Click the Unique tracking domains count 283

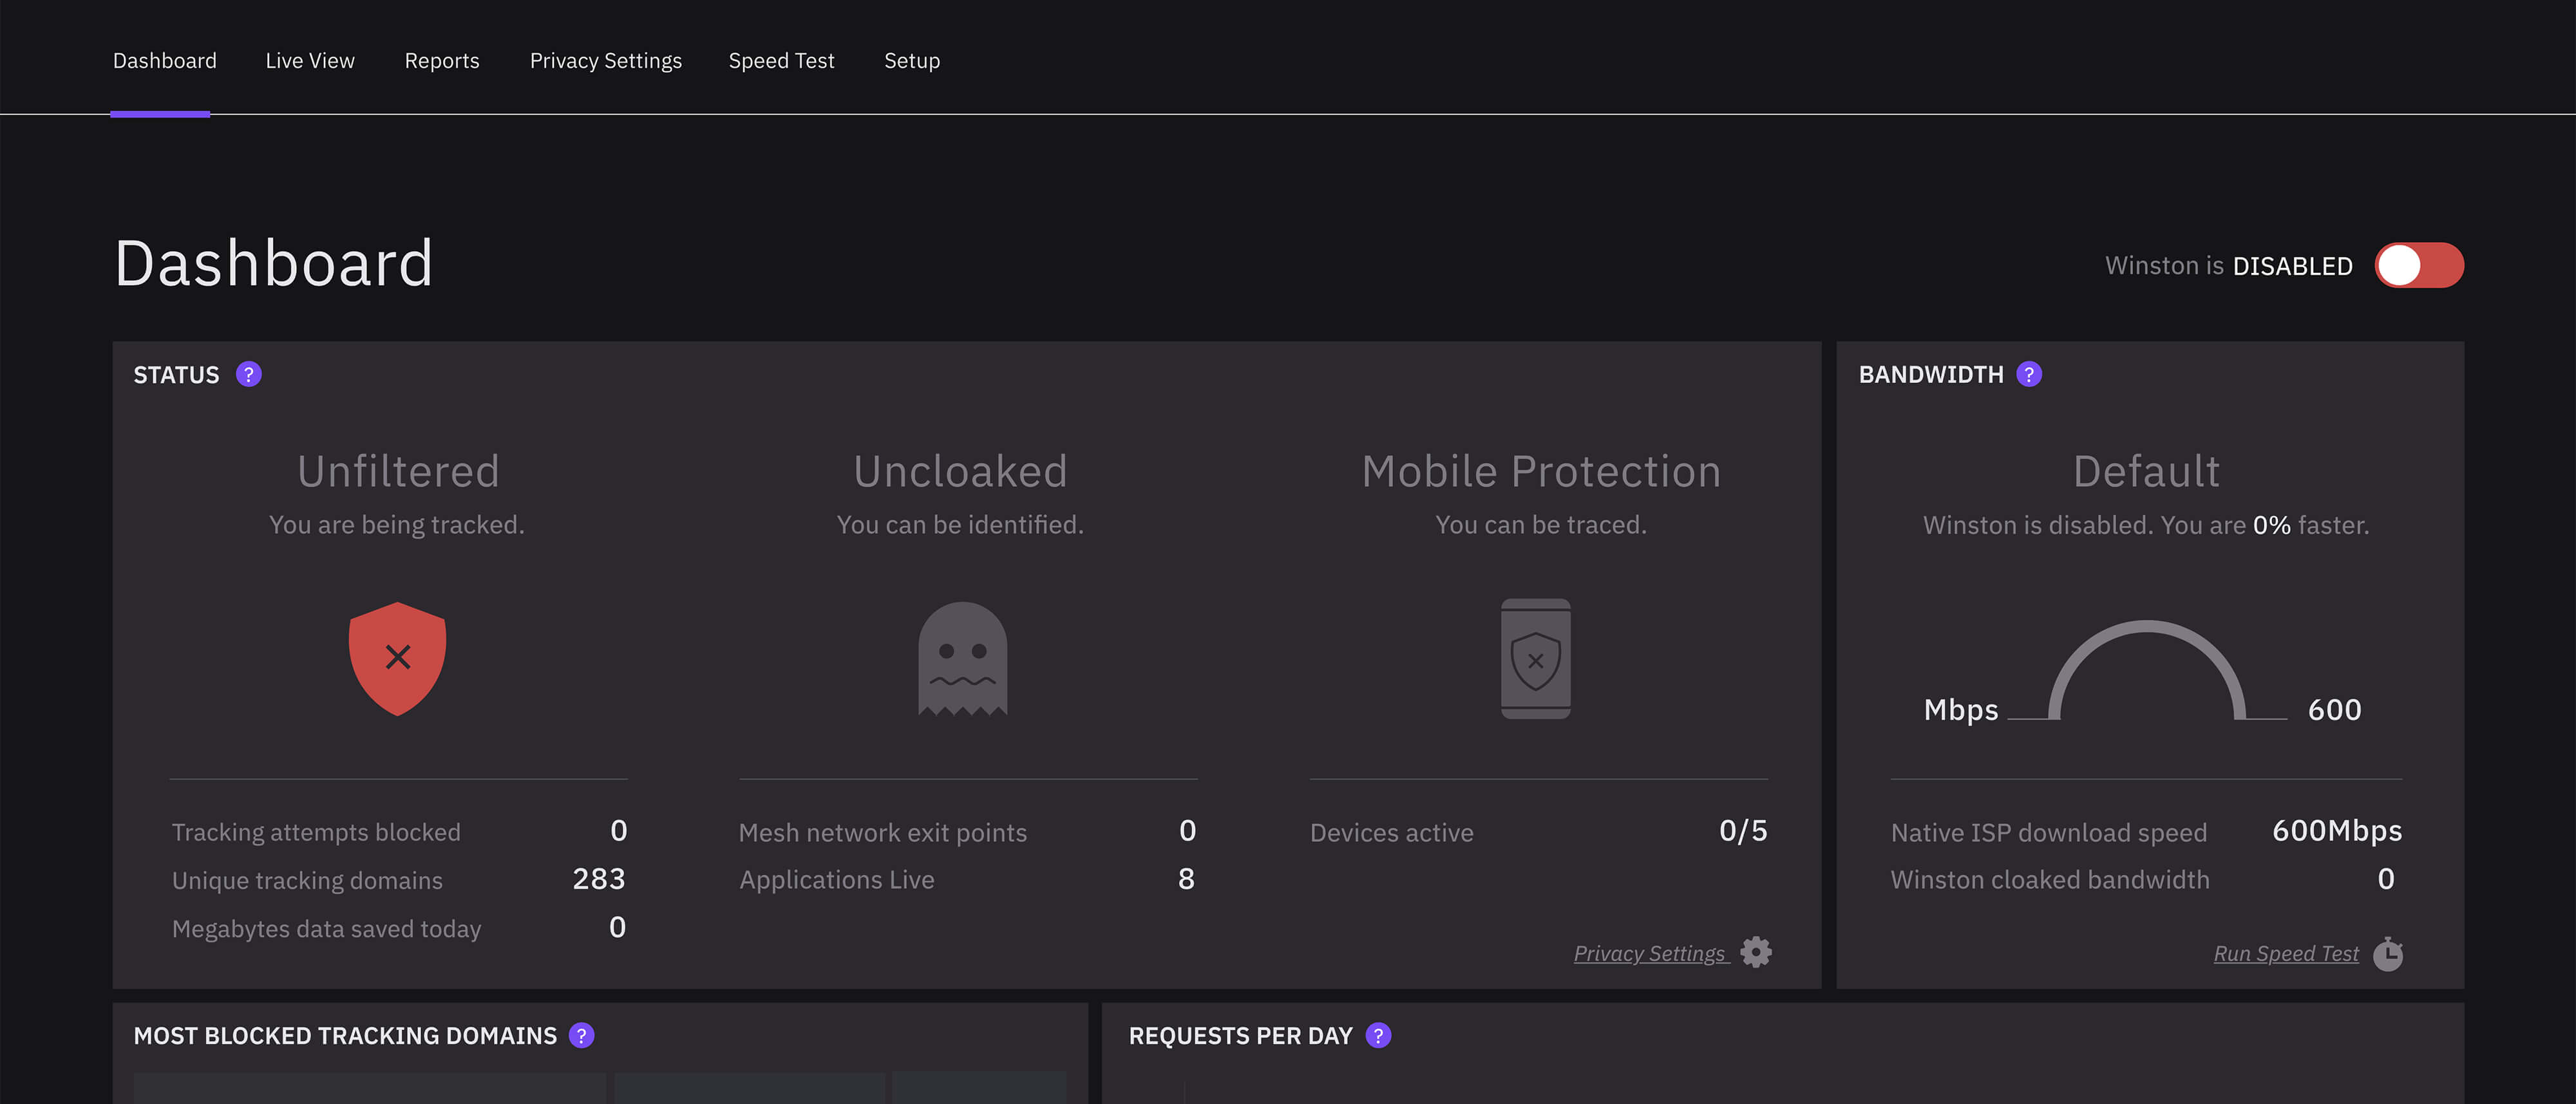point(598,878)
